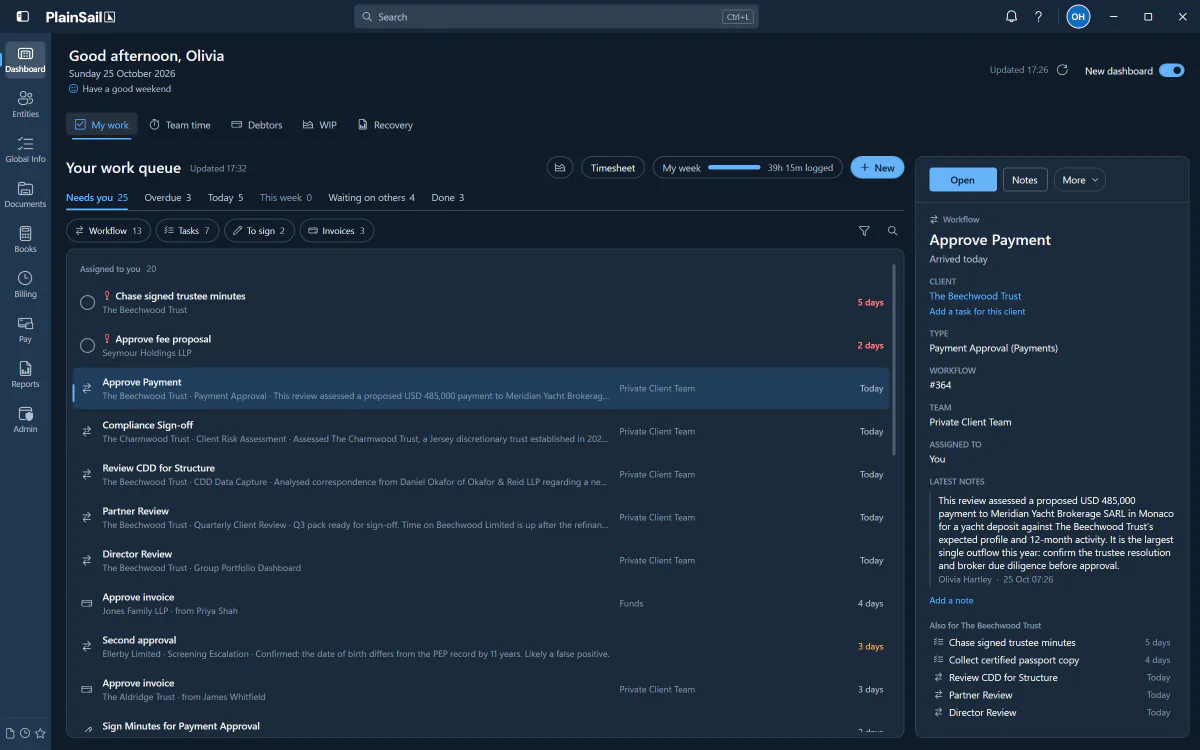Click the history clock icon at sidebar bottom
Viewport: 1200px width, 750px height.
tap(25, 733)
